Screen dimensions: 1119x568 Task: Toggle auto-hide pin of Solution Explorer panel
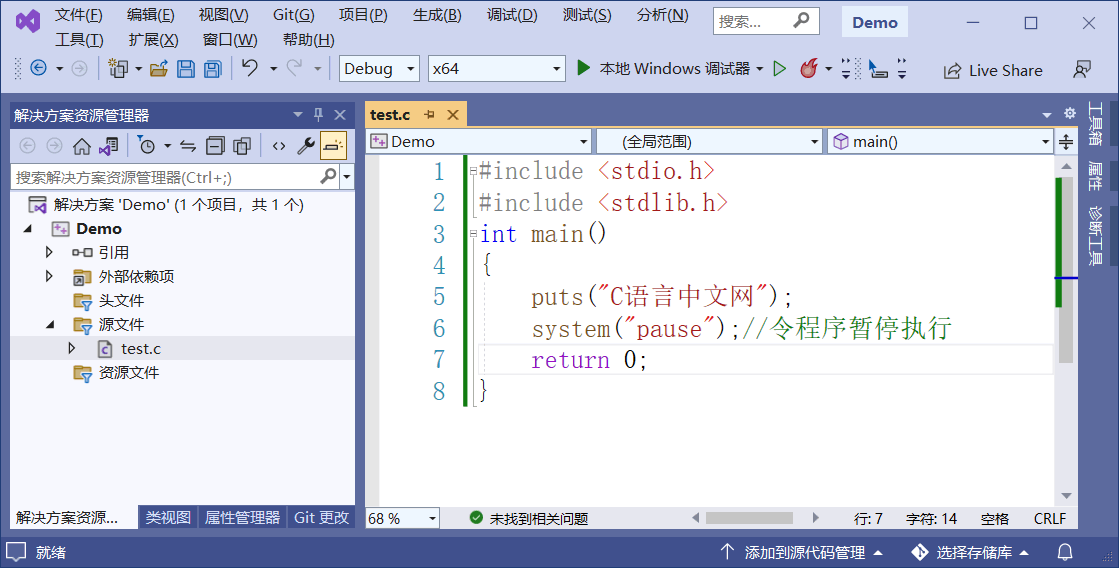click(x=319, y=115)
